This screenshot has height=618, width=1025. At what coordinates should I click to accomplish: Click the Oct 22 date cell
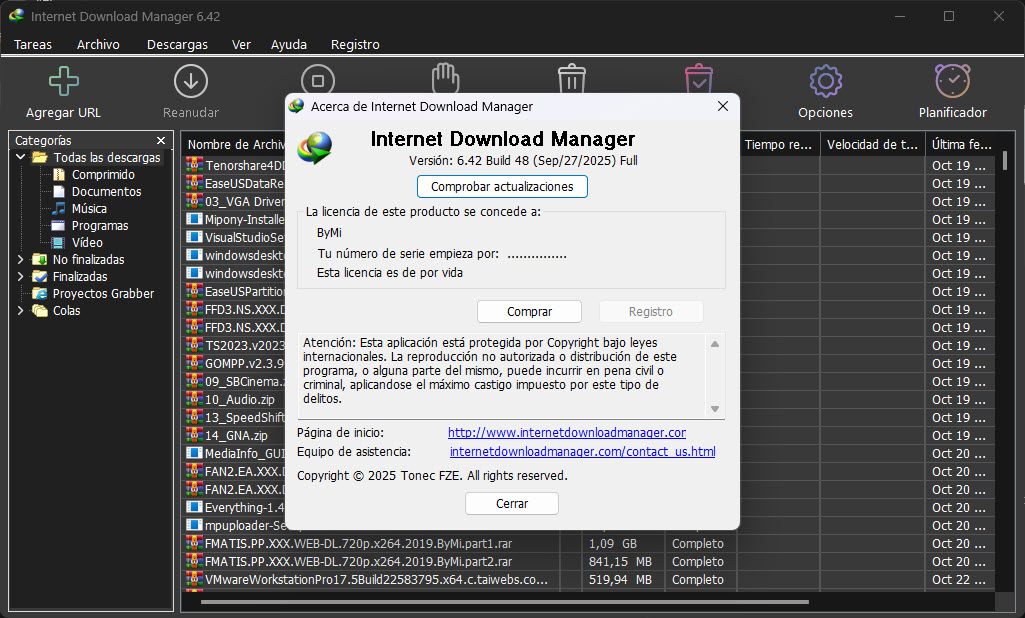(958, 579)
